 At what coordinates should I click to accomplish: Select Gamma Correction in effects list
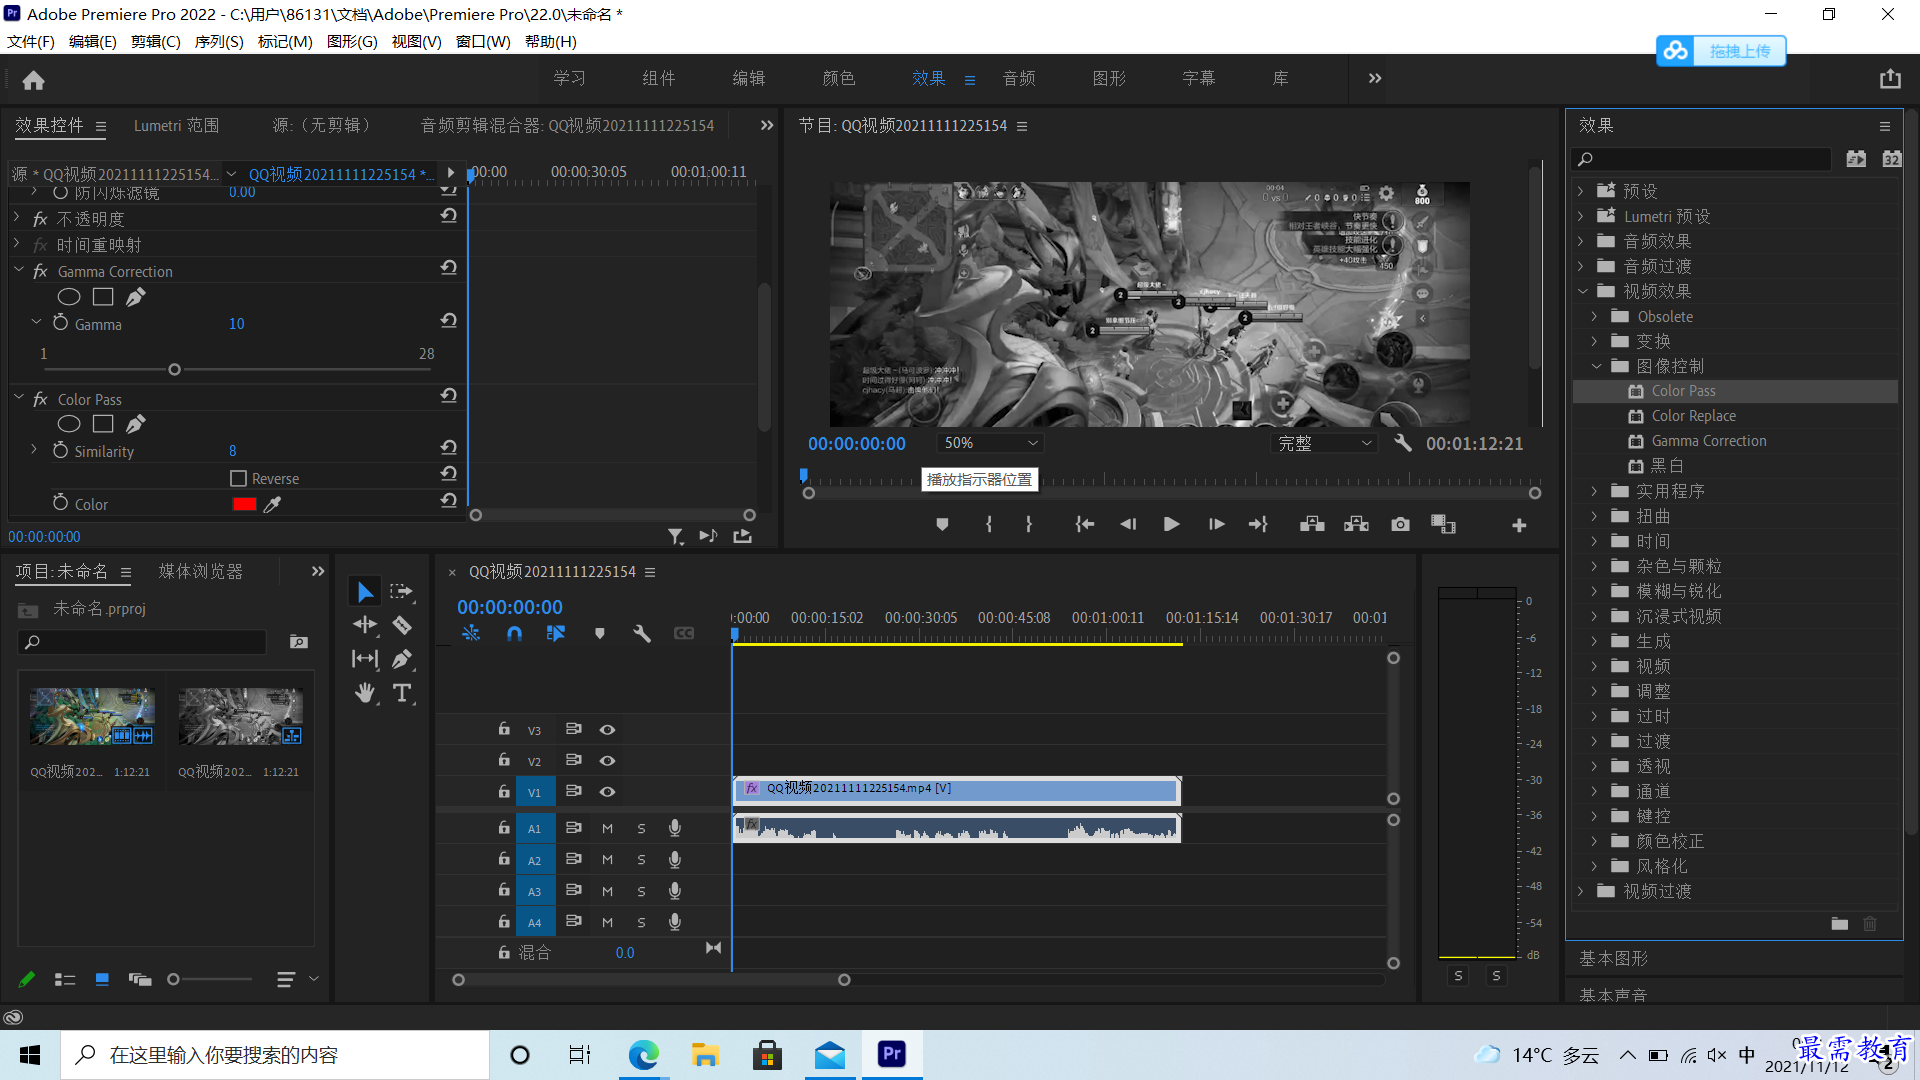pyautogui.click(x=1708, y=441)
